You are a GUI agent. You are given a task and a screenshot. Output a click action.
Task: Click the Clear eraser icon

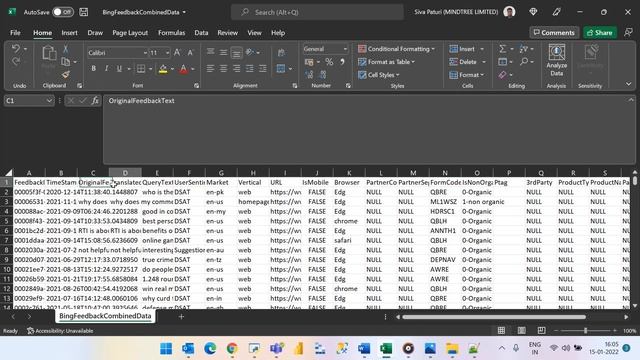coord(502,75)
